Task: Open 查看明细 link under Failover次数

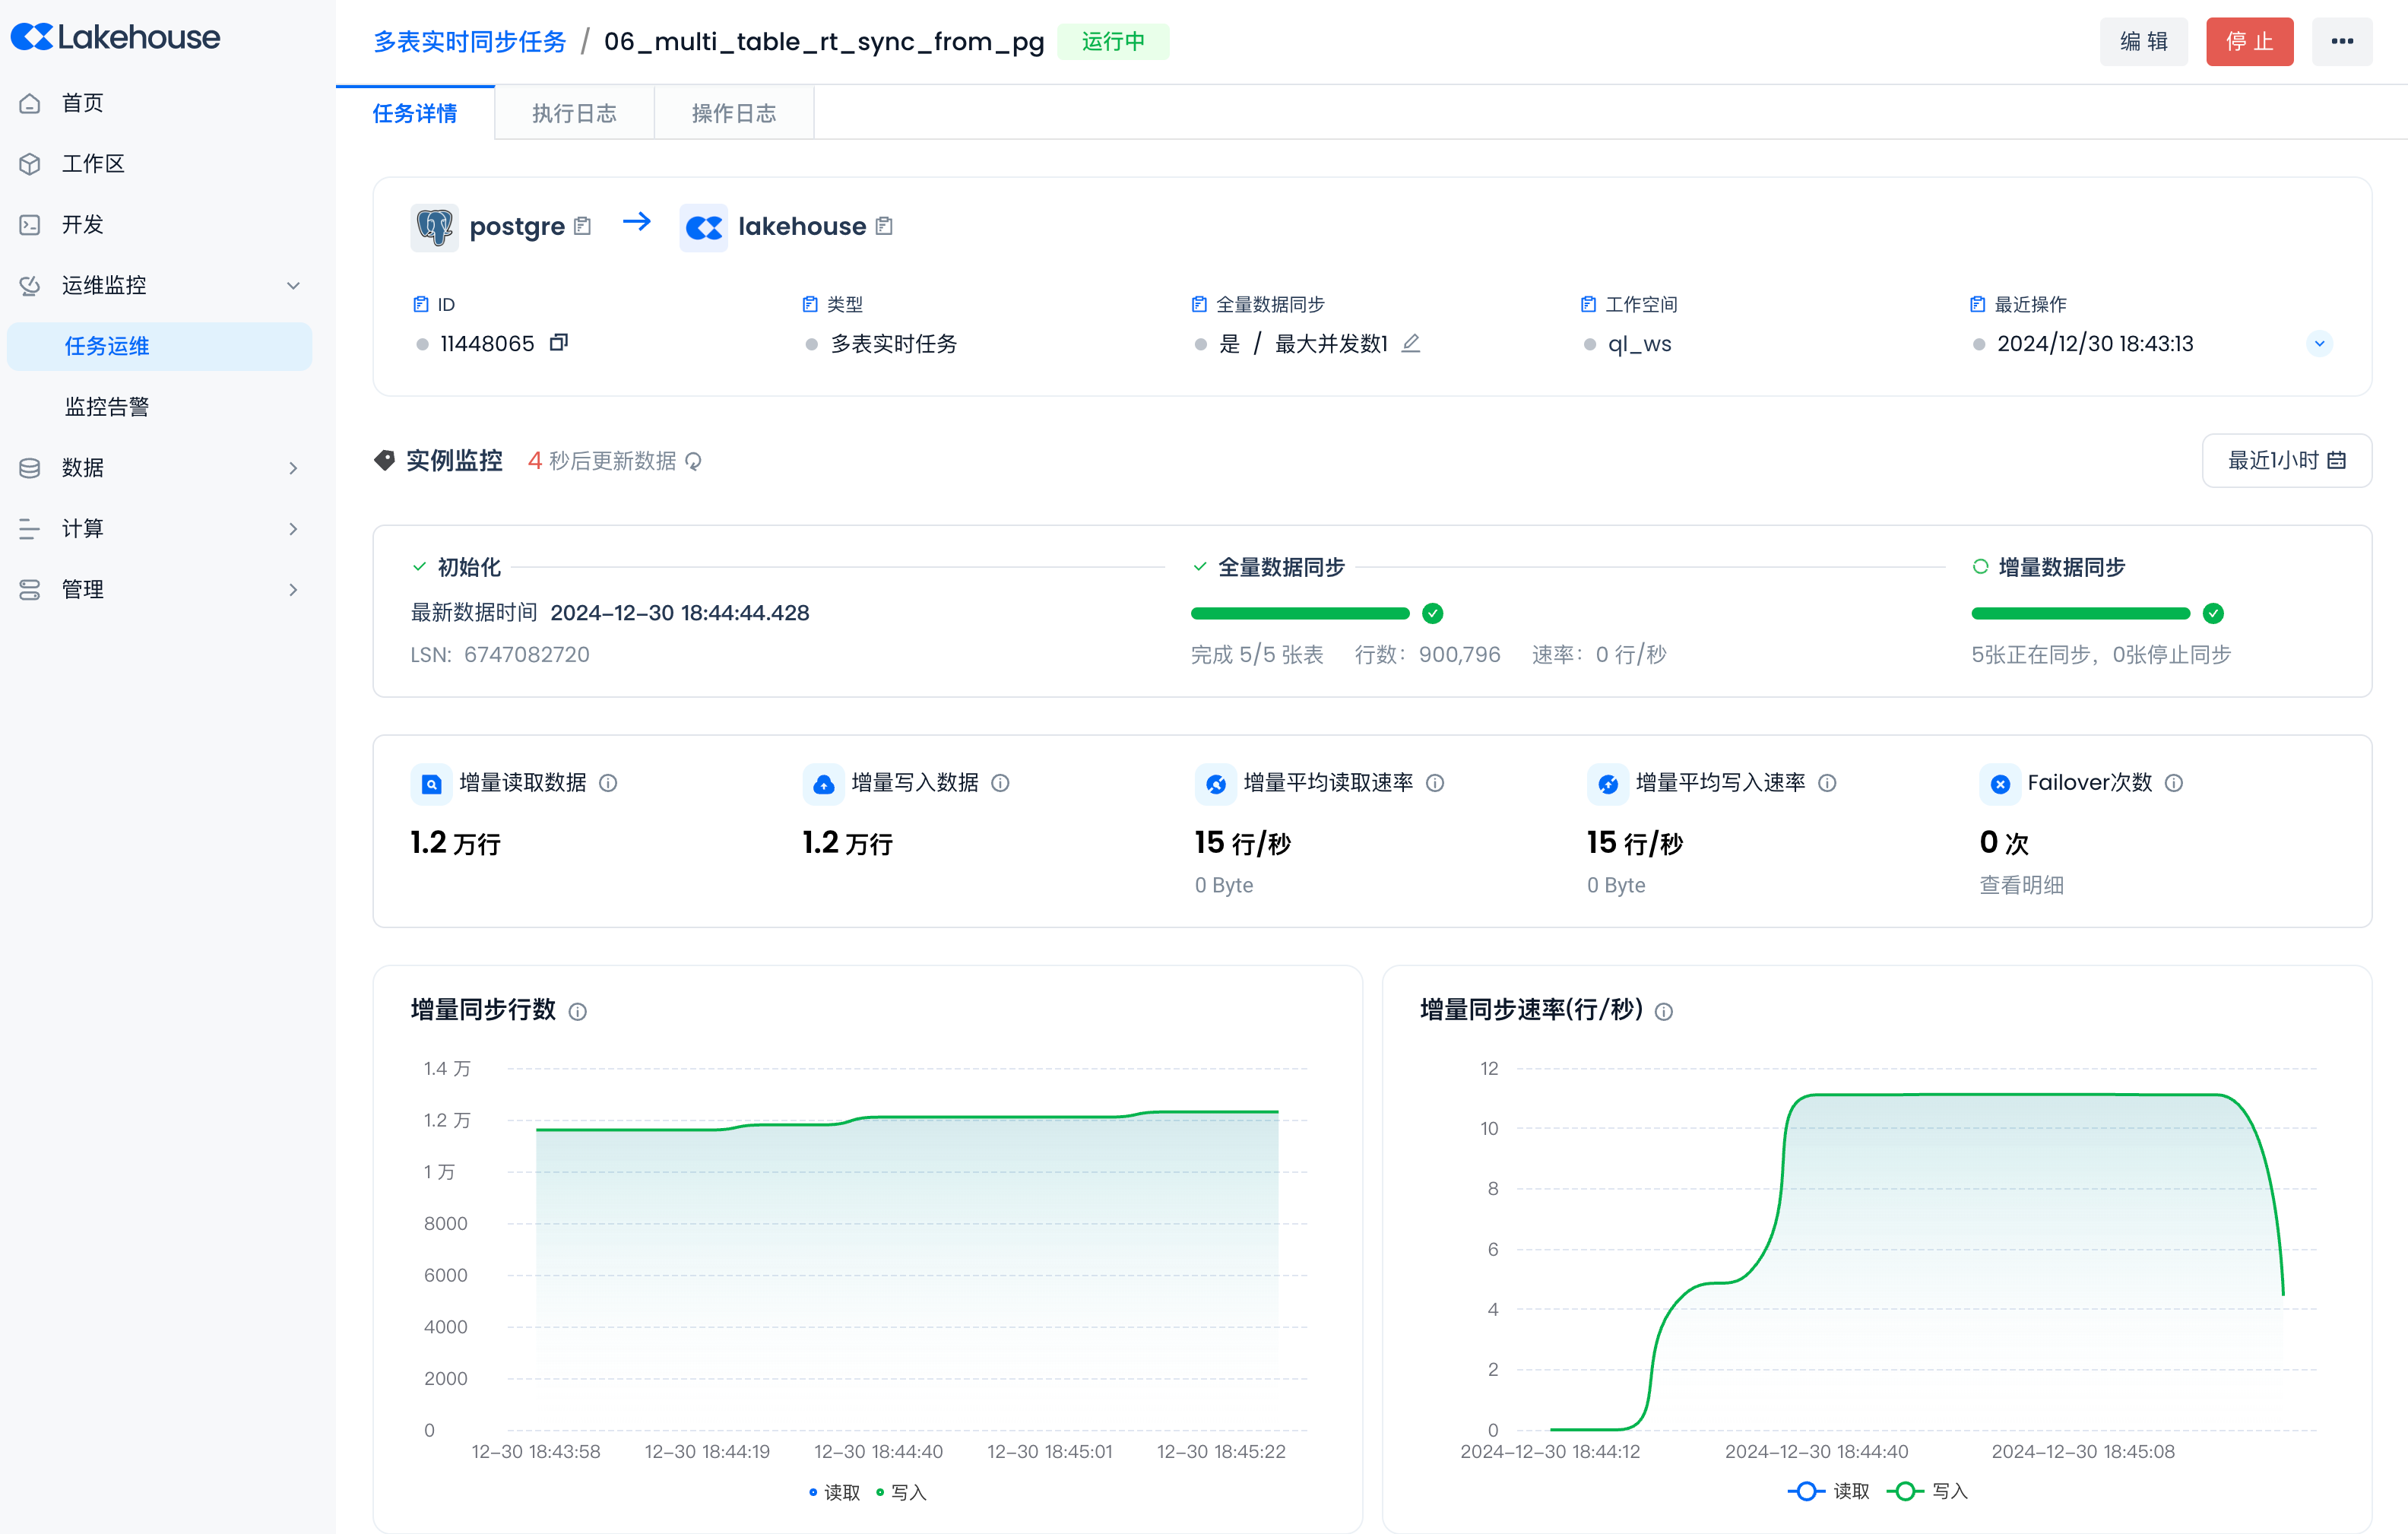Action: [2022, 885]
